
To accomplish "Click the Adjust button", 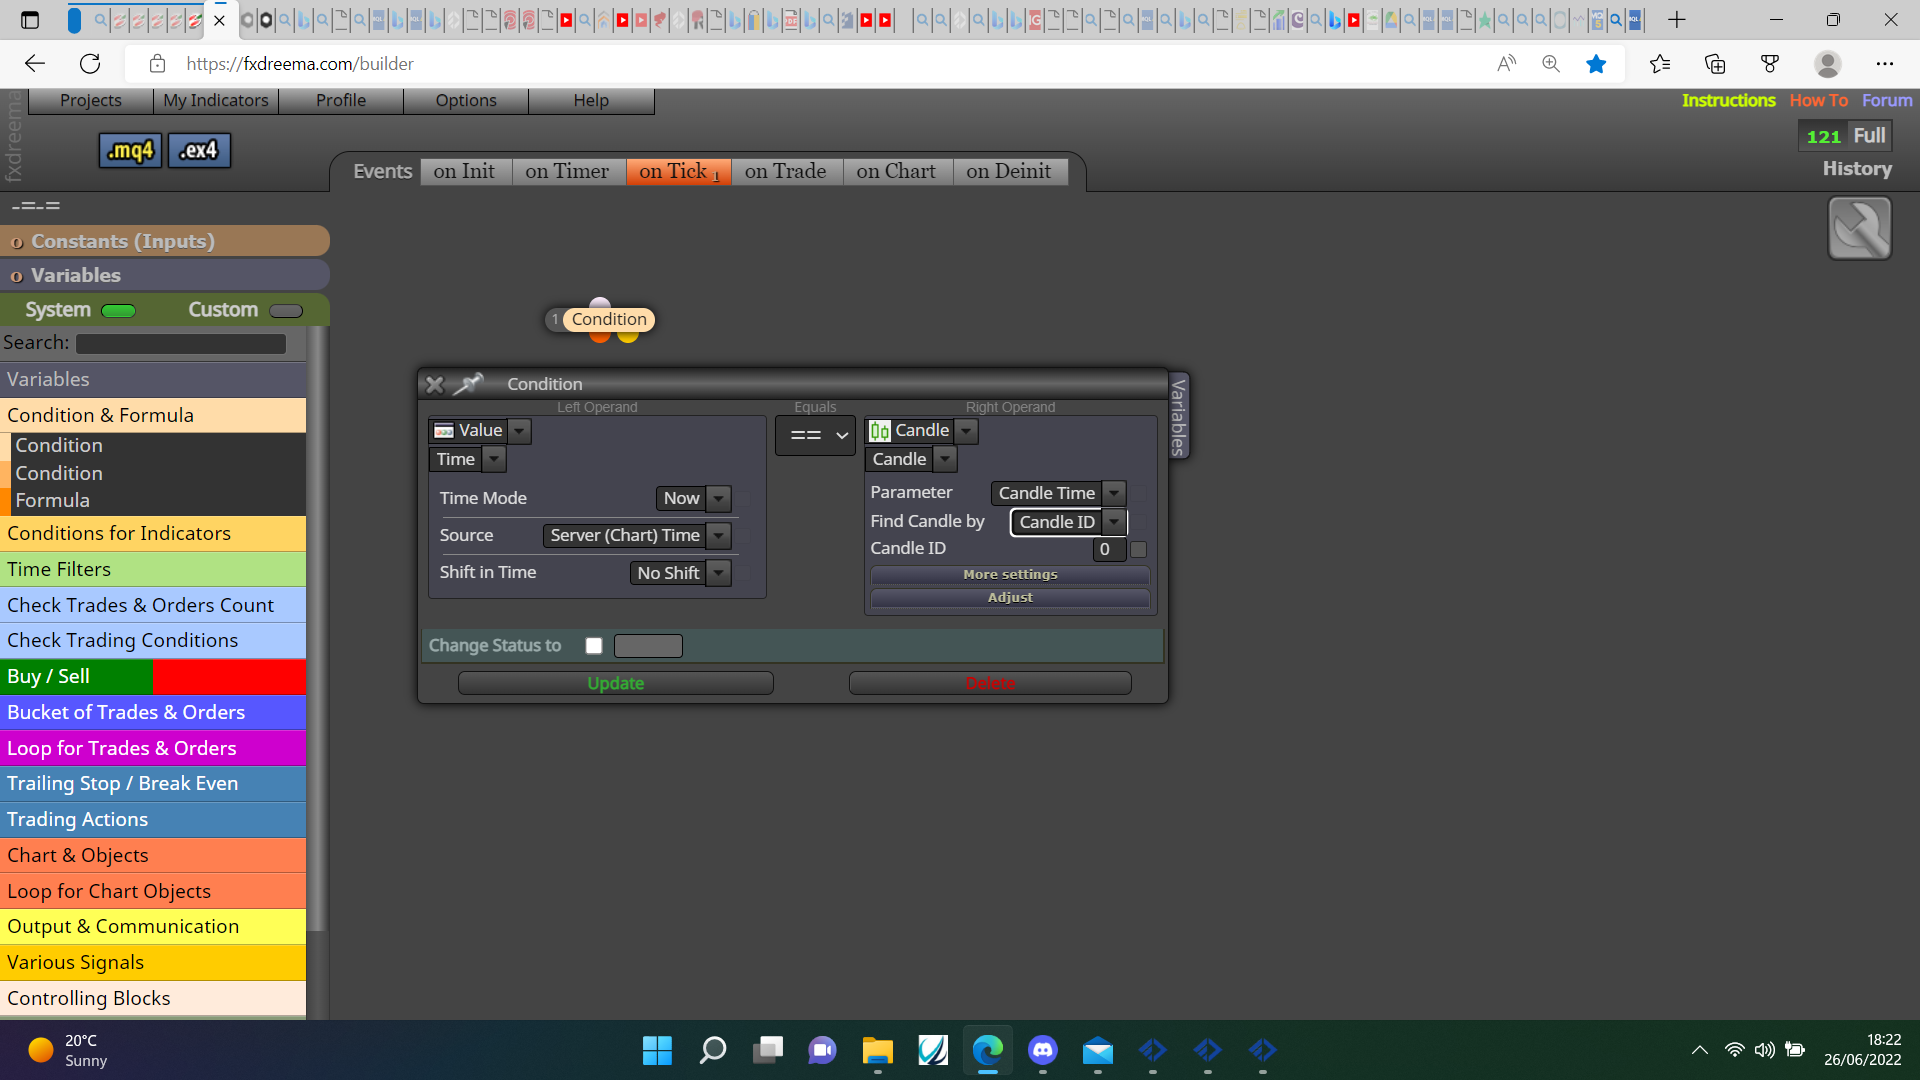I will click(1010, 597).
